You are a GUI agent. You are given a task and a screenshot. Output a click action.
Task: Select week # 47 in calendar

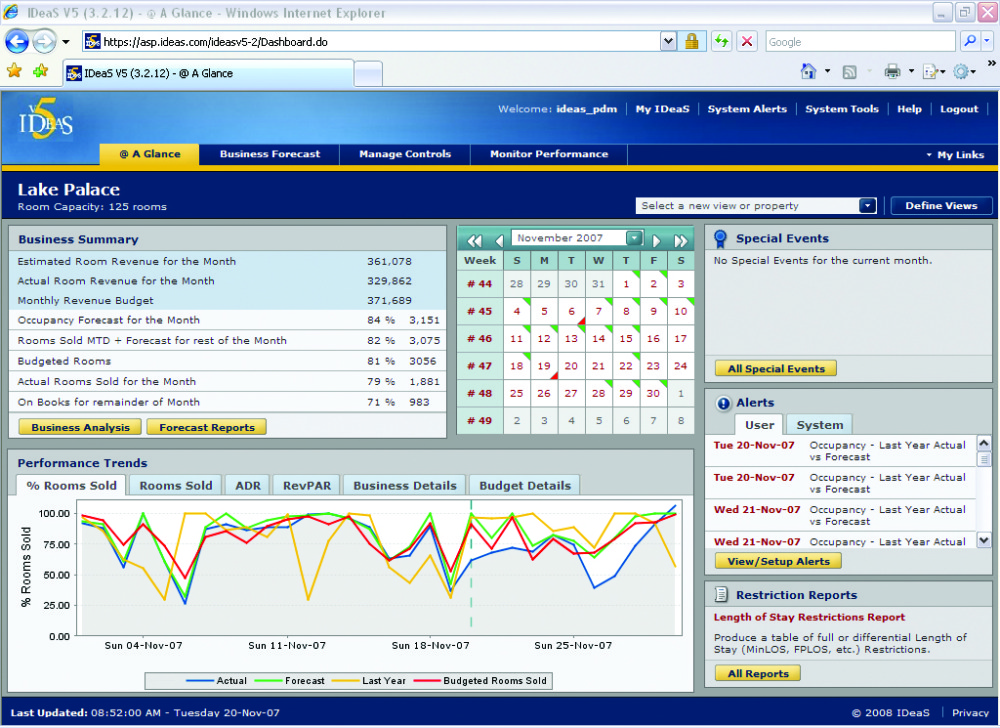tap(480, 366)
